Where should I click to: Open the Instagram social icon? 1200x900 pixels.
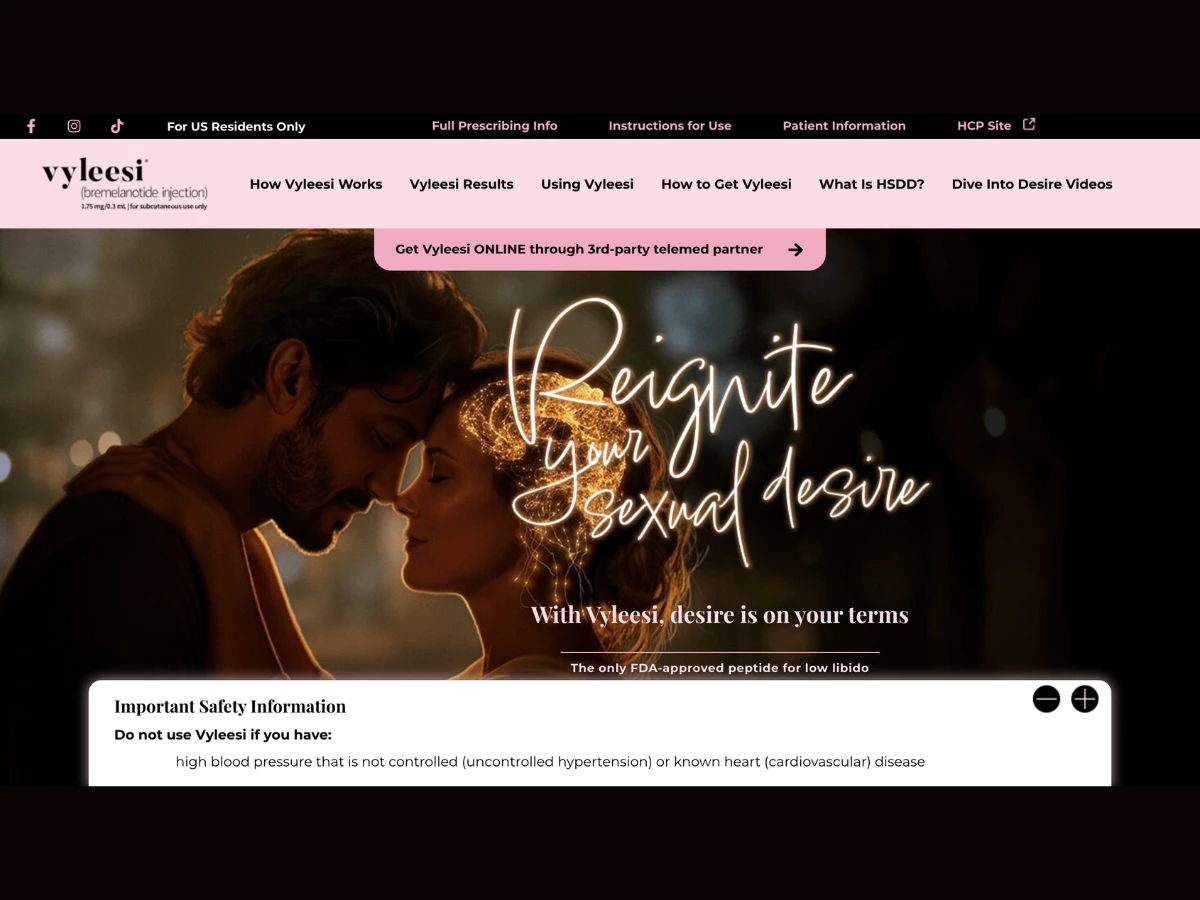[x=74, y=126]
